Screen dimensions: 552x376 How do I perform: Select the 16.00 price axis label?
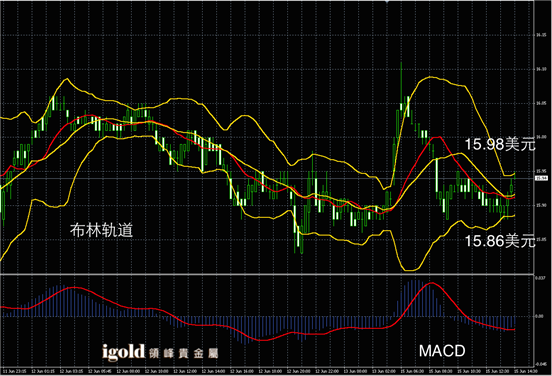[541, 137]
